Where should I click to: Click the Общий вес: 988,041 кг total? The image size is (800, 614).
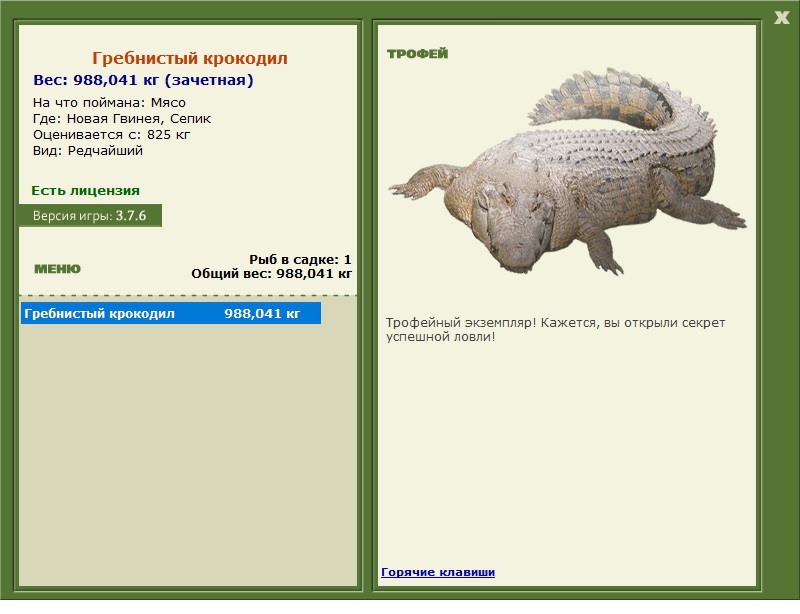tap(271, 274)
